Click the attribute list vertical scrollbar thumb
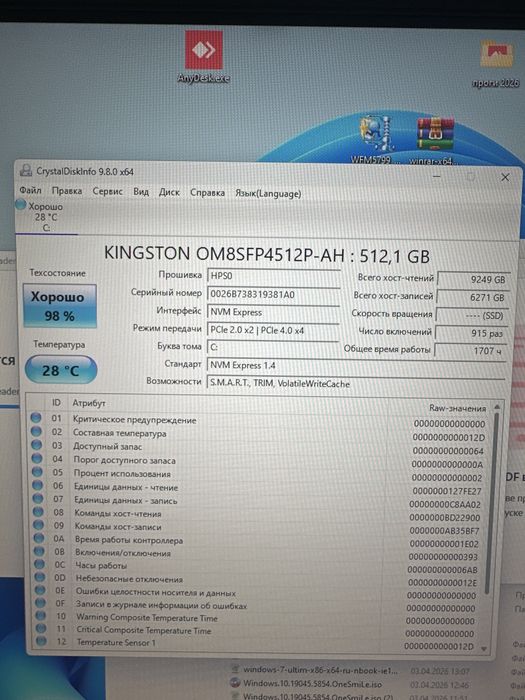The height and width of the screenshot is (700, 525). (490, 504)
